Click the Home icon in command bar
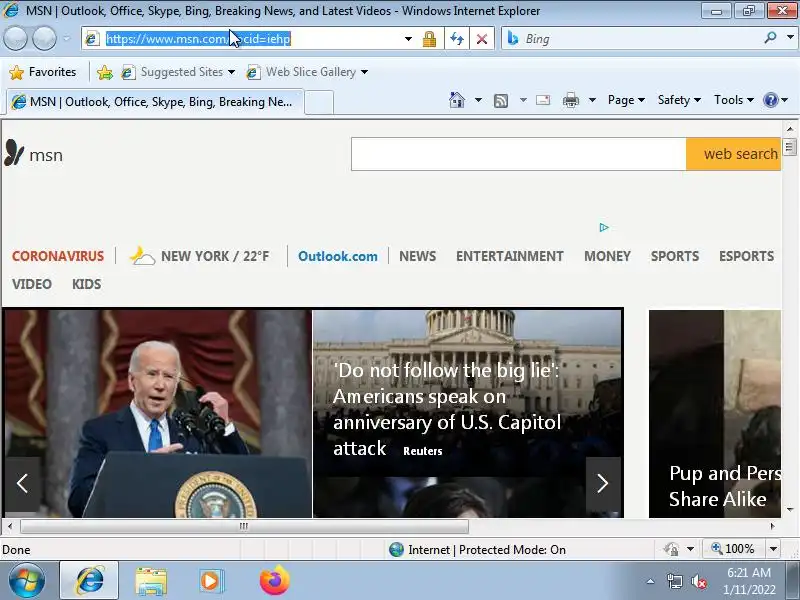The image size is (800, 600). click(457, 100)
